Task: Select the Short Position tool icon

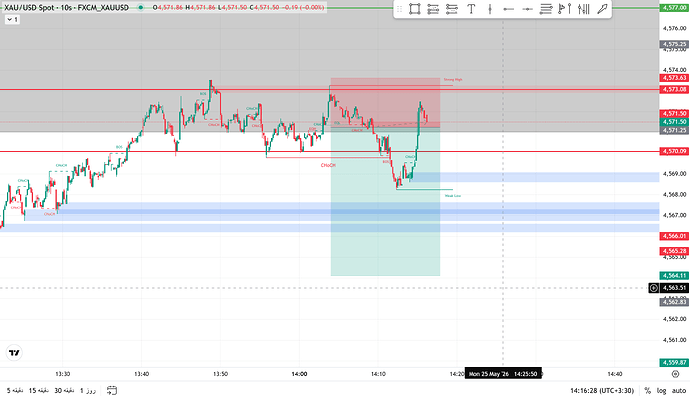Action: pyautogui.click(x=452, y=9)
